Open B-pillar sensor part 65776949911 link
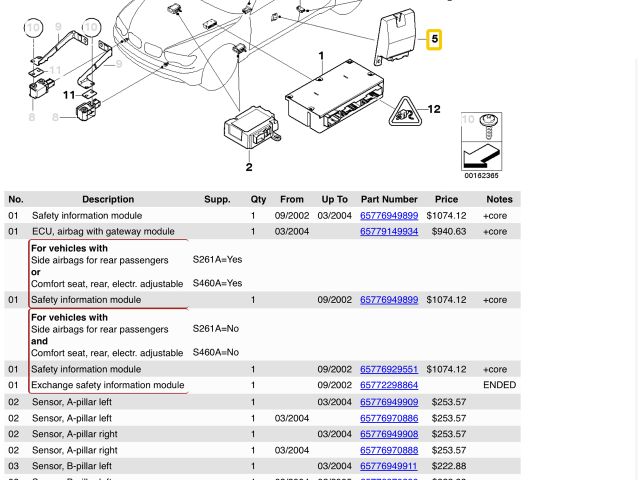 coord(389,466)
